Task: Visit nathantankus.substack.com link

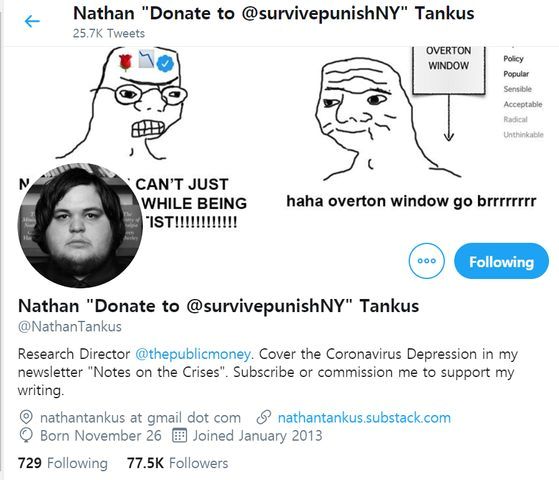Action: click(364, 418)
